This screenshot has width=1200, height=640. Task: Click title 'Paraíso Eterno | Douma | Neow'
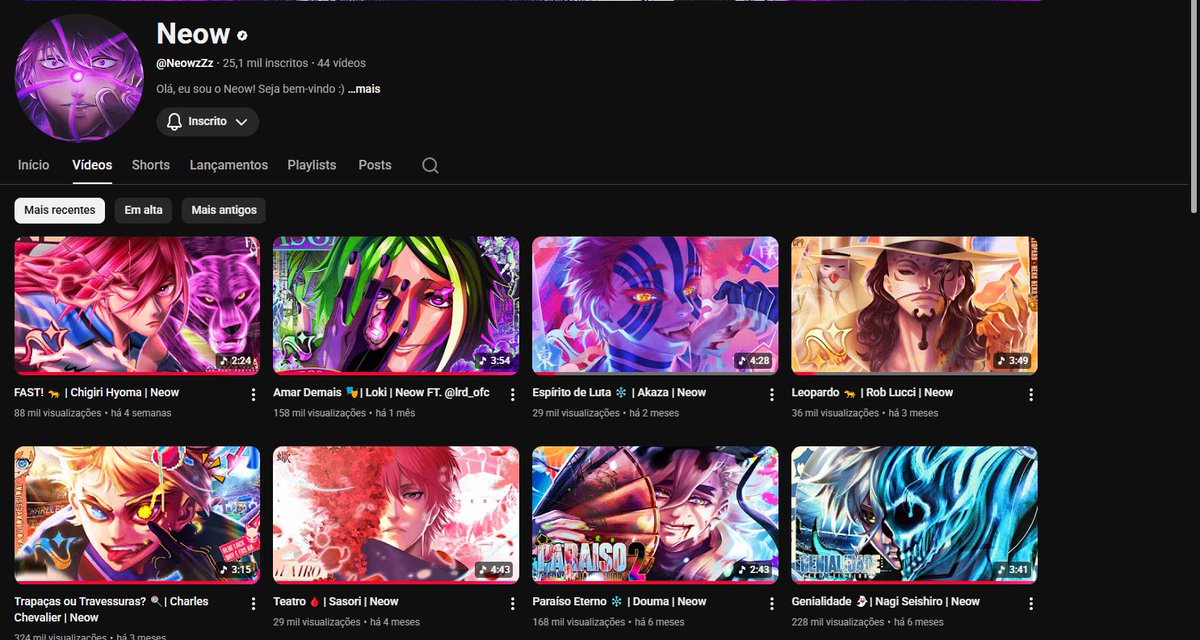pos(619,602)
